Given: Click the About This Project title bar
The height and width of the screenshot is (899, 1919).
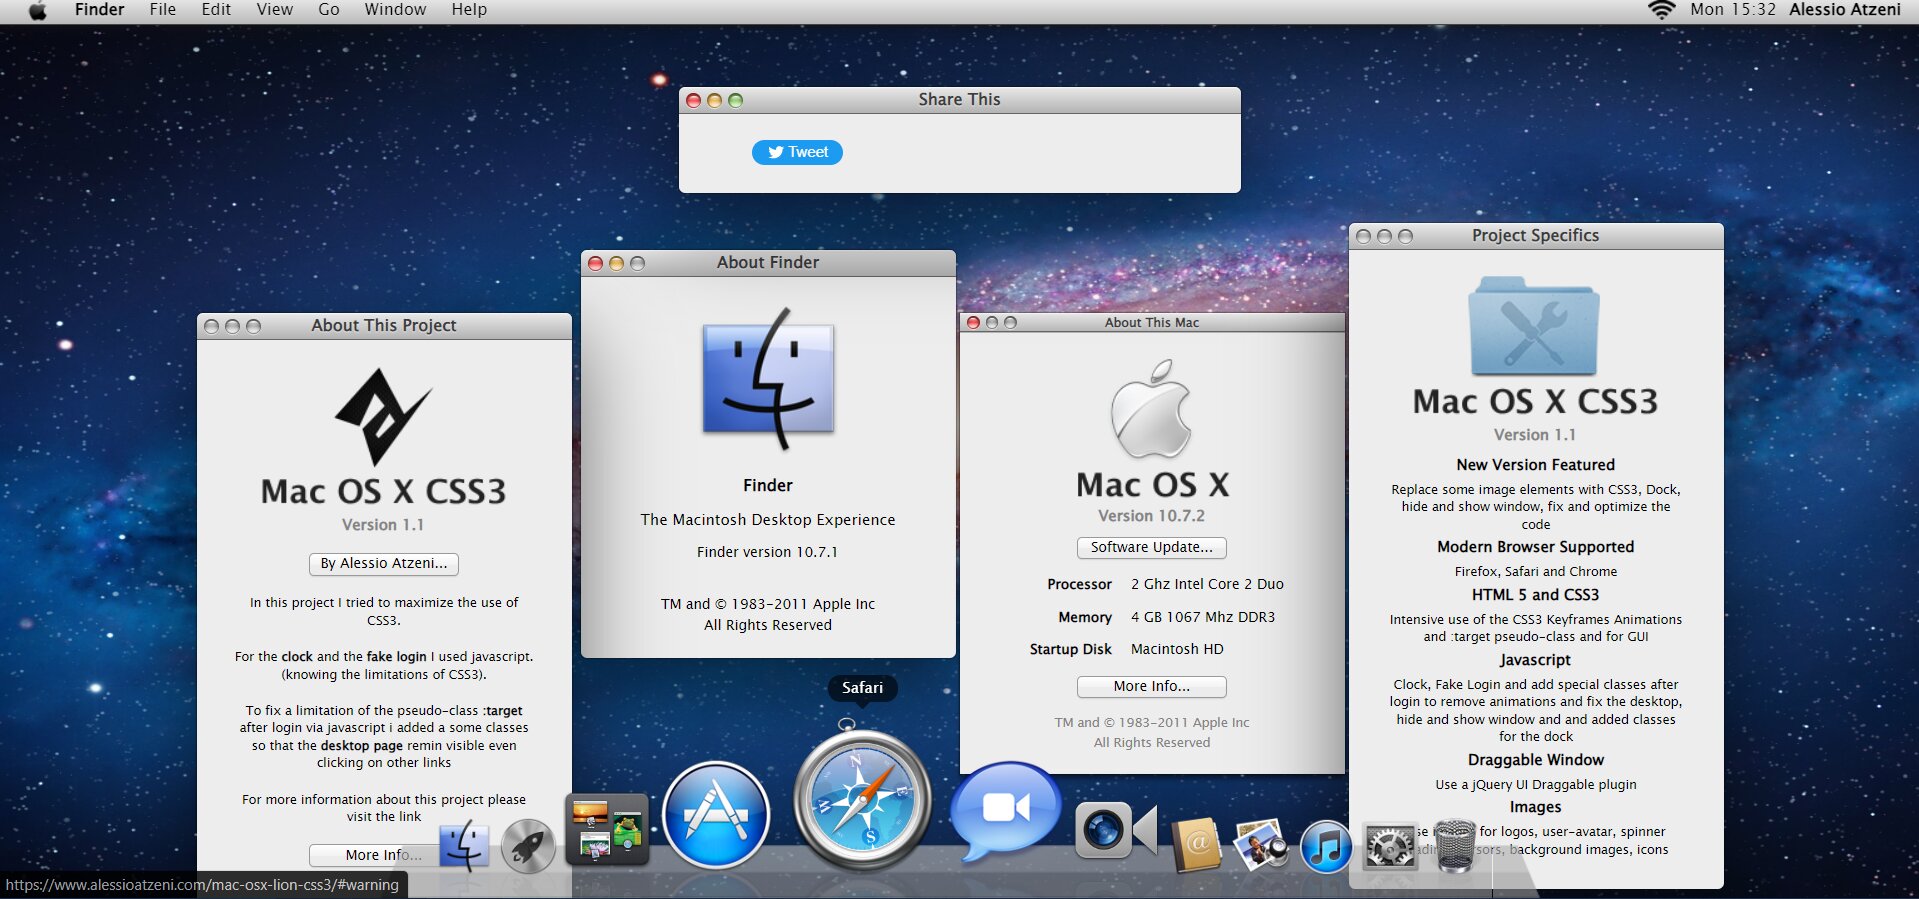Looking at the screenshot, I should pyautogui.click(x=384, y=326).
